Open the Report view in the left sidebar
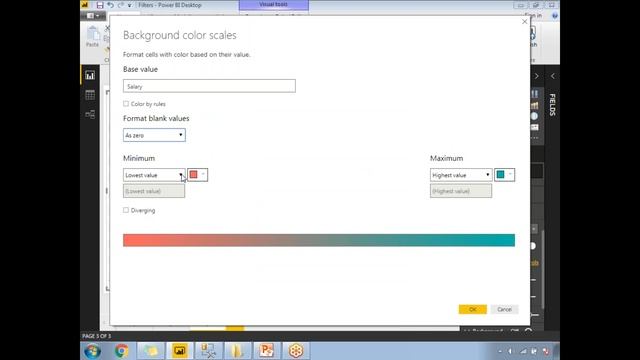Viewport: 640px width, 360px height. tap(90, 75)
